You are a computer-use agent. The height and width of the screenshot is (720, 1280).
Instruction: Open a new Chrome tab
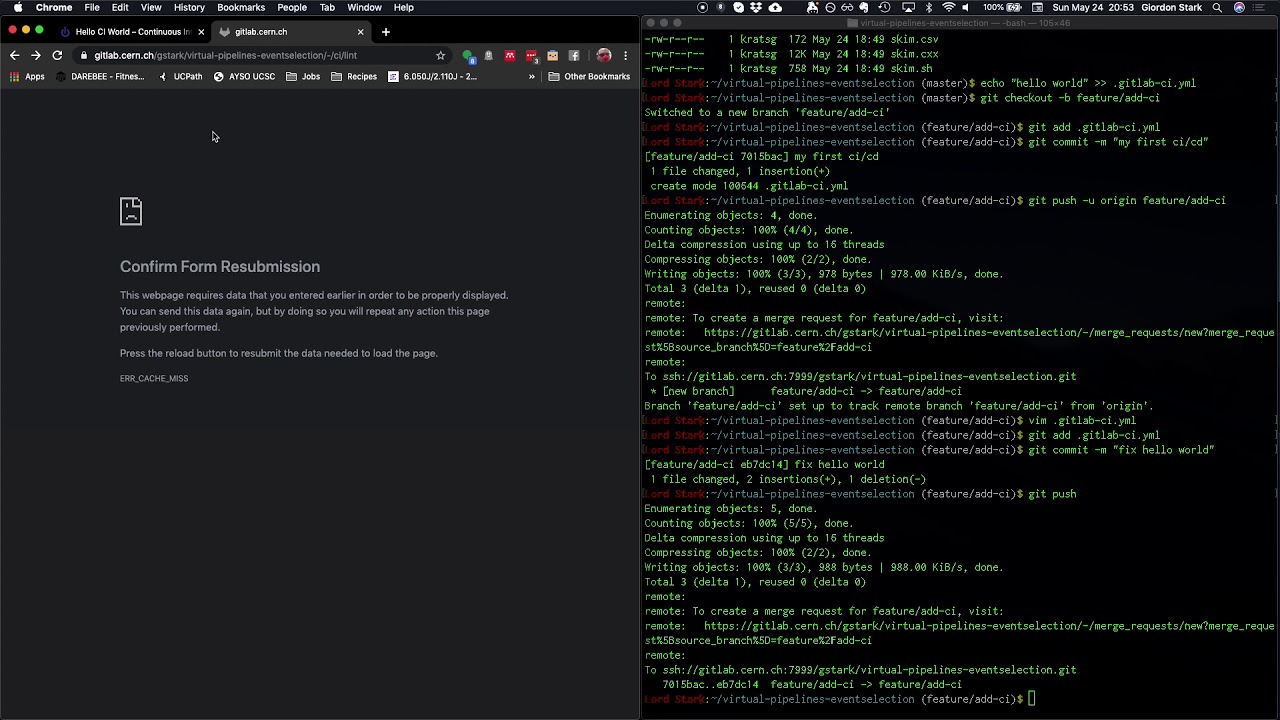385,32
